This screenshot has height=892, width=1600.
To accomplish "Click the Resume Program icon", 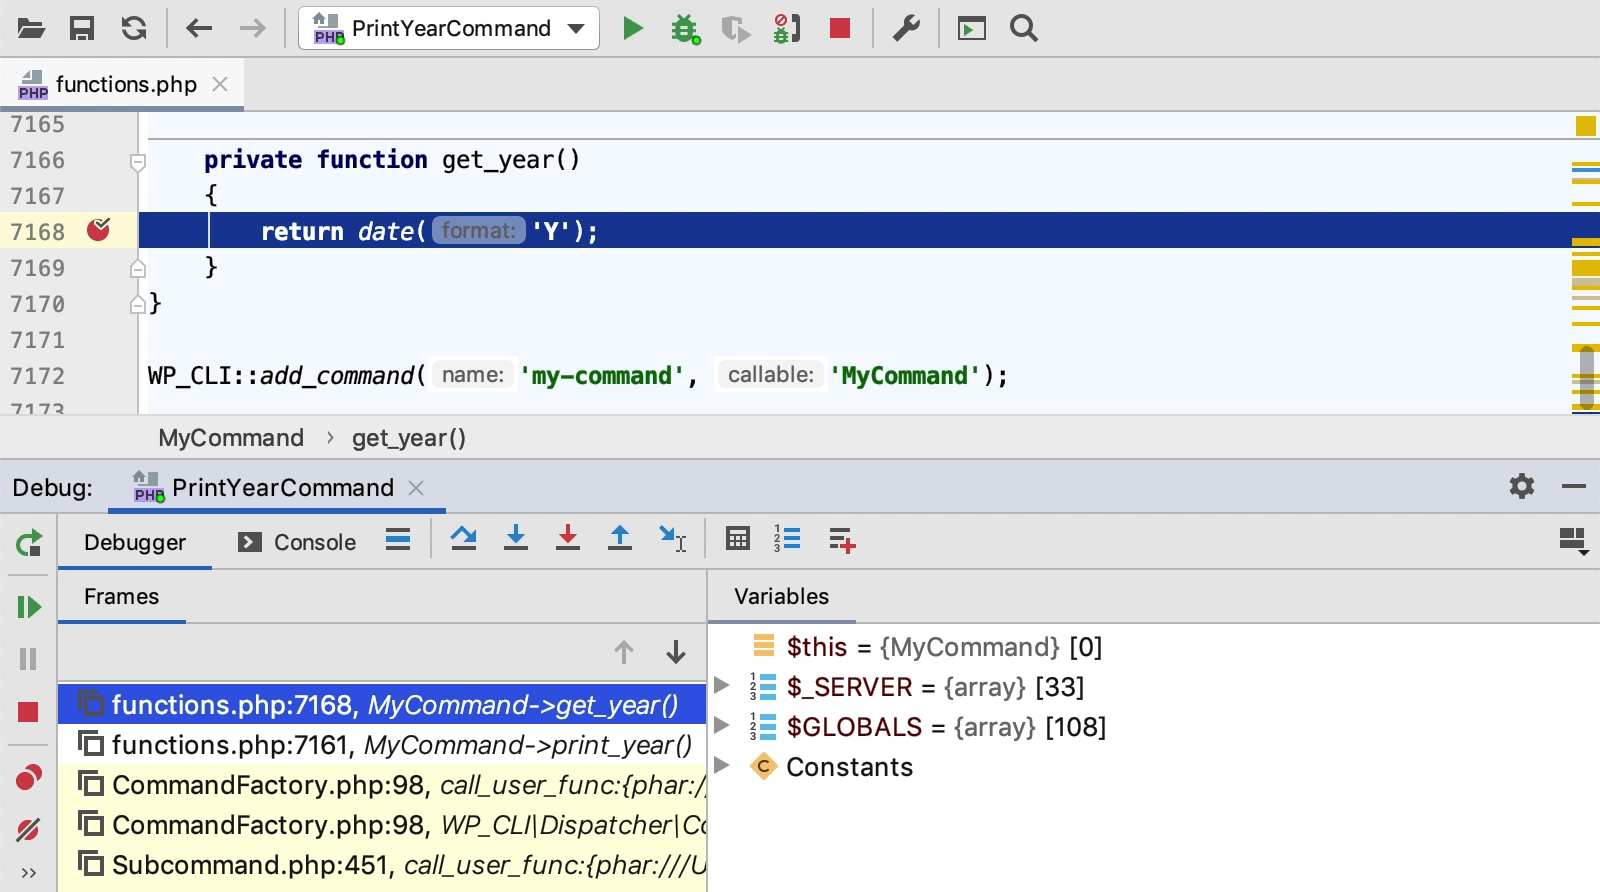I will (x=29, y=607).
